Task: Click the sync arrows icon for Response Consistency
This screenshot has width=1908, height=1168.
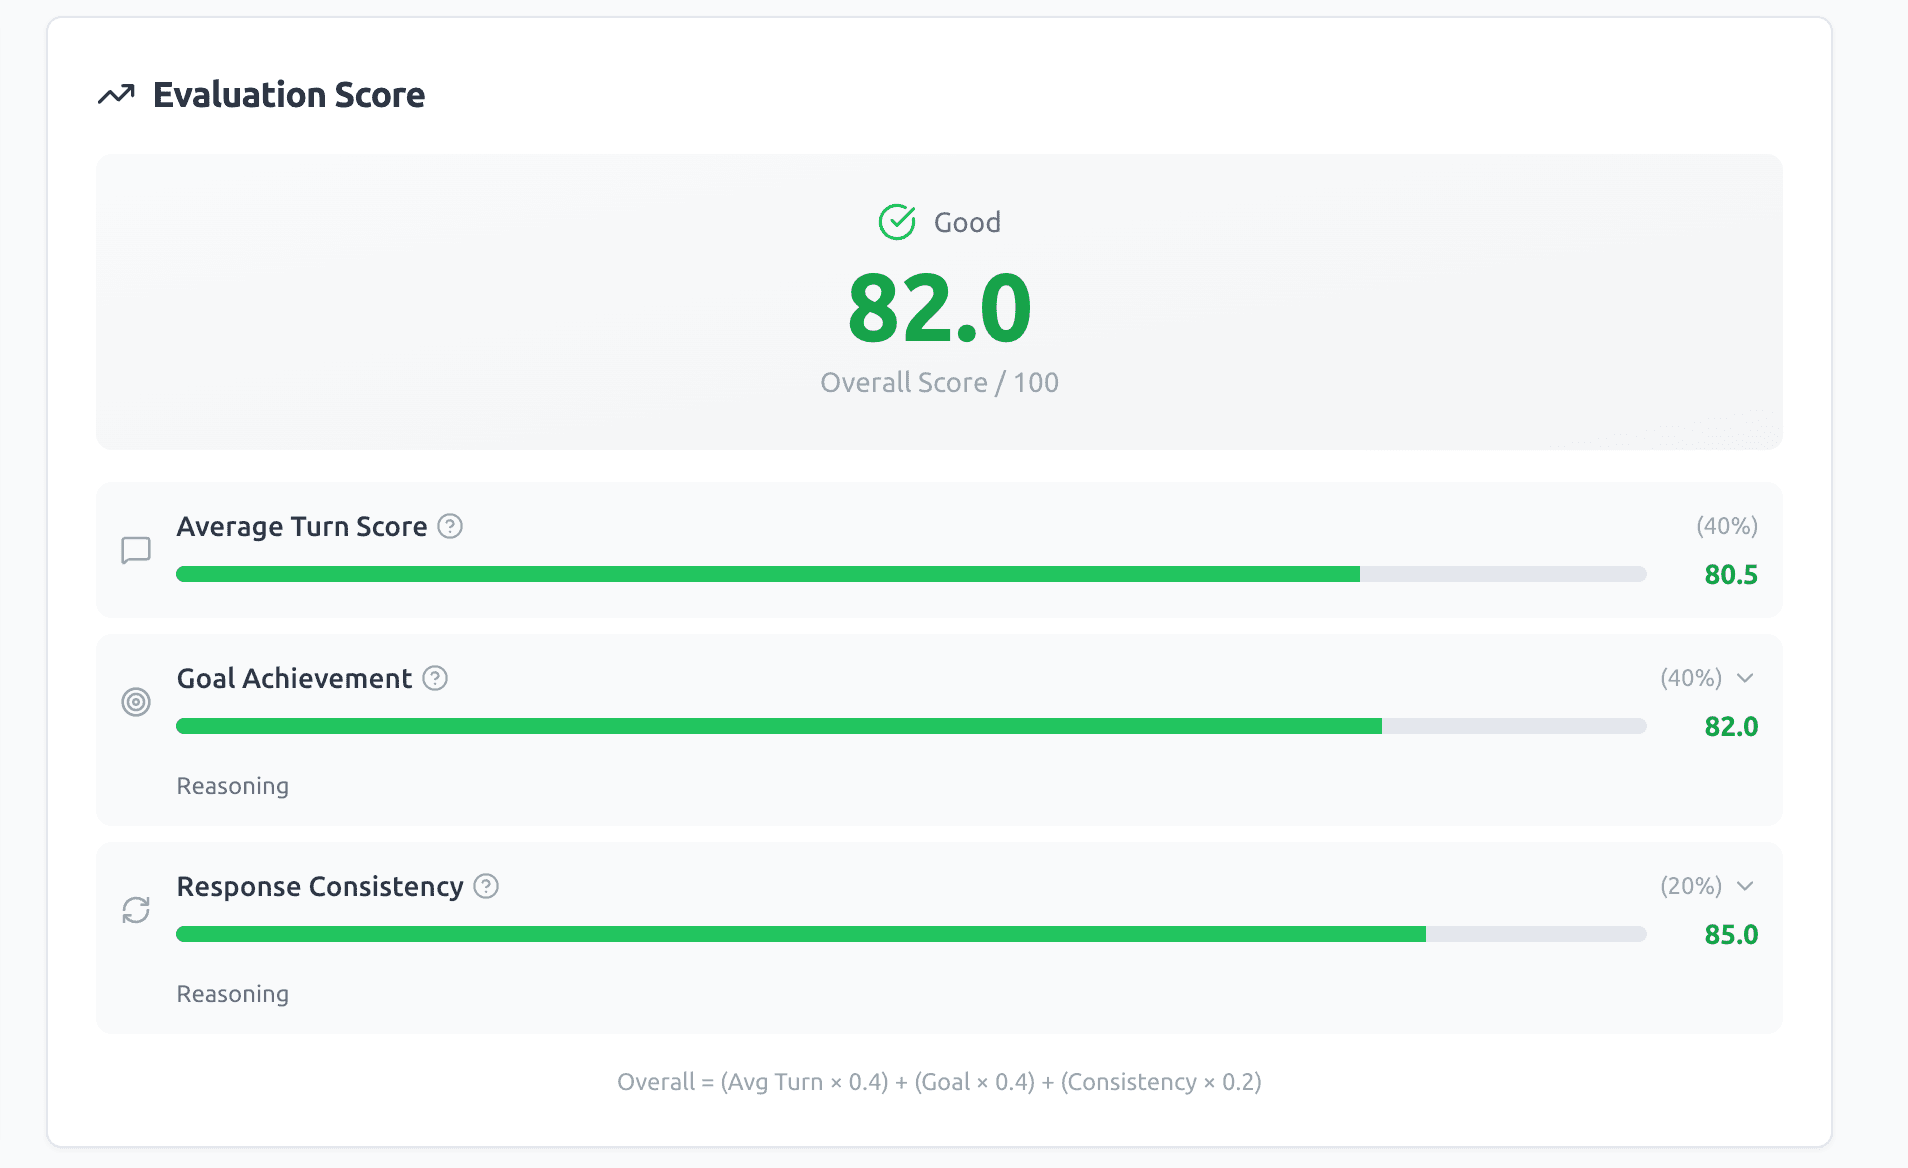Action: click(x=136, y=910)
